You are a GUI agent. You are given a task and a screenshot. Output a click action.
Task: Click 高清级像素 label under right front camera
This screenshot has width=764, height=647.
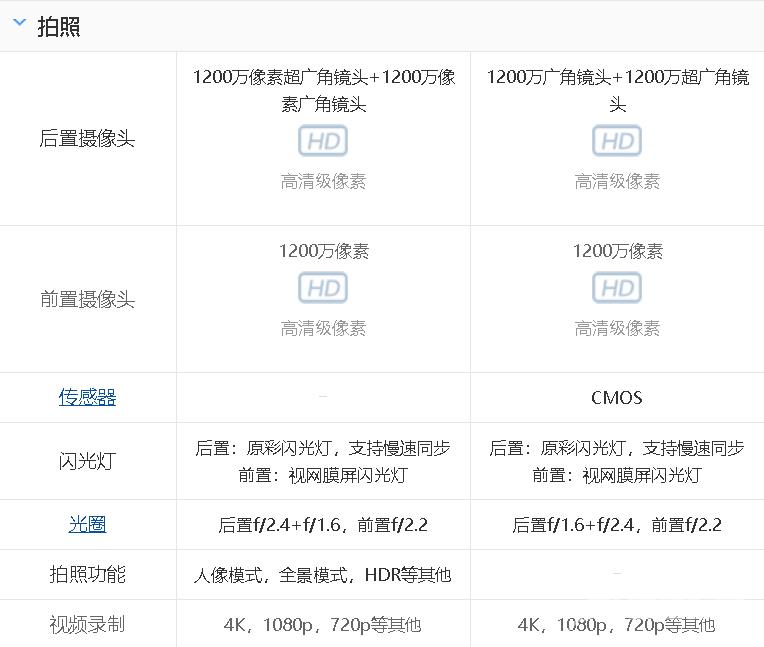tap(617, 328)
